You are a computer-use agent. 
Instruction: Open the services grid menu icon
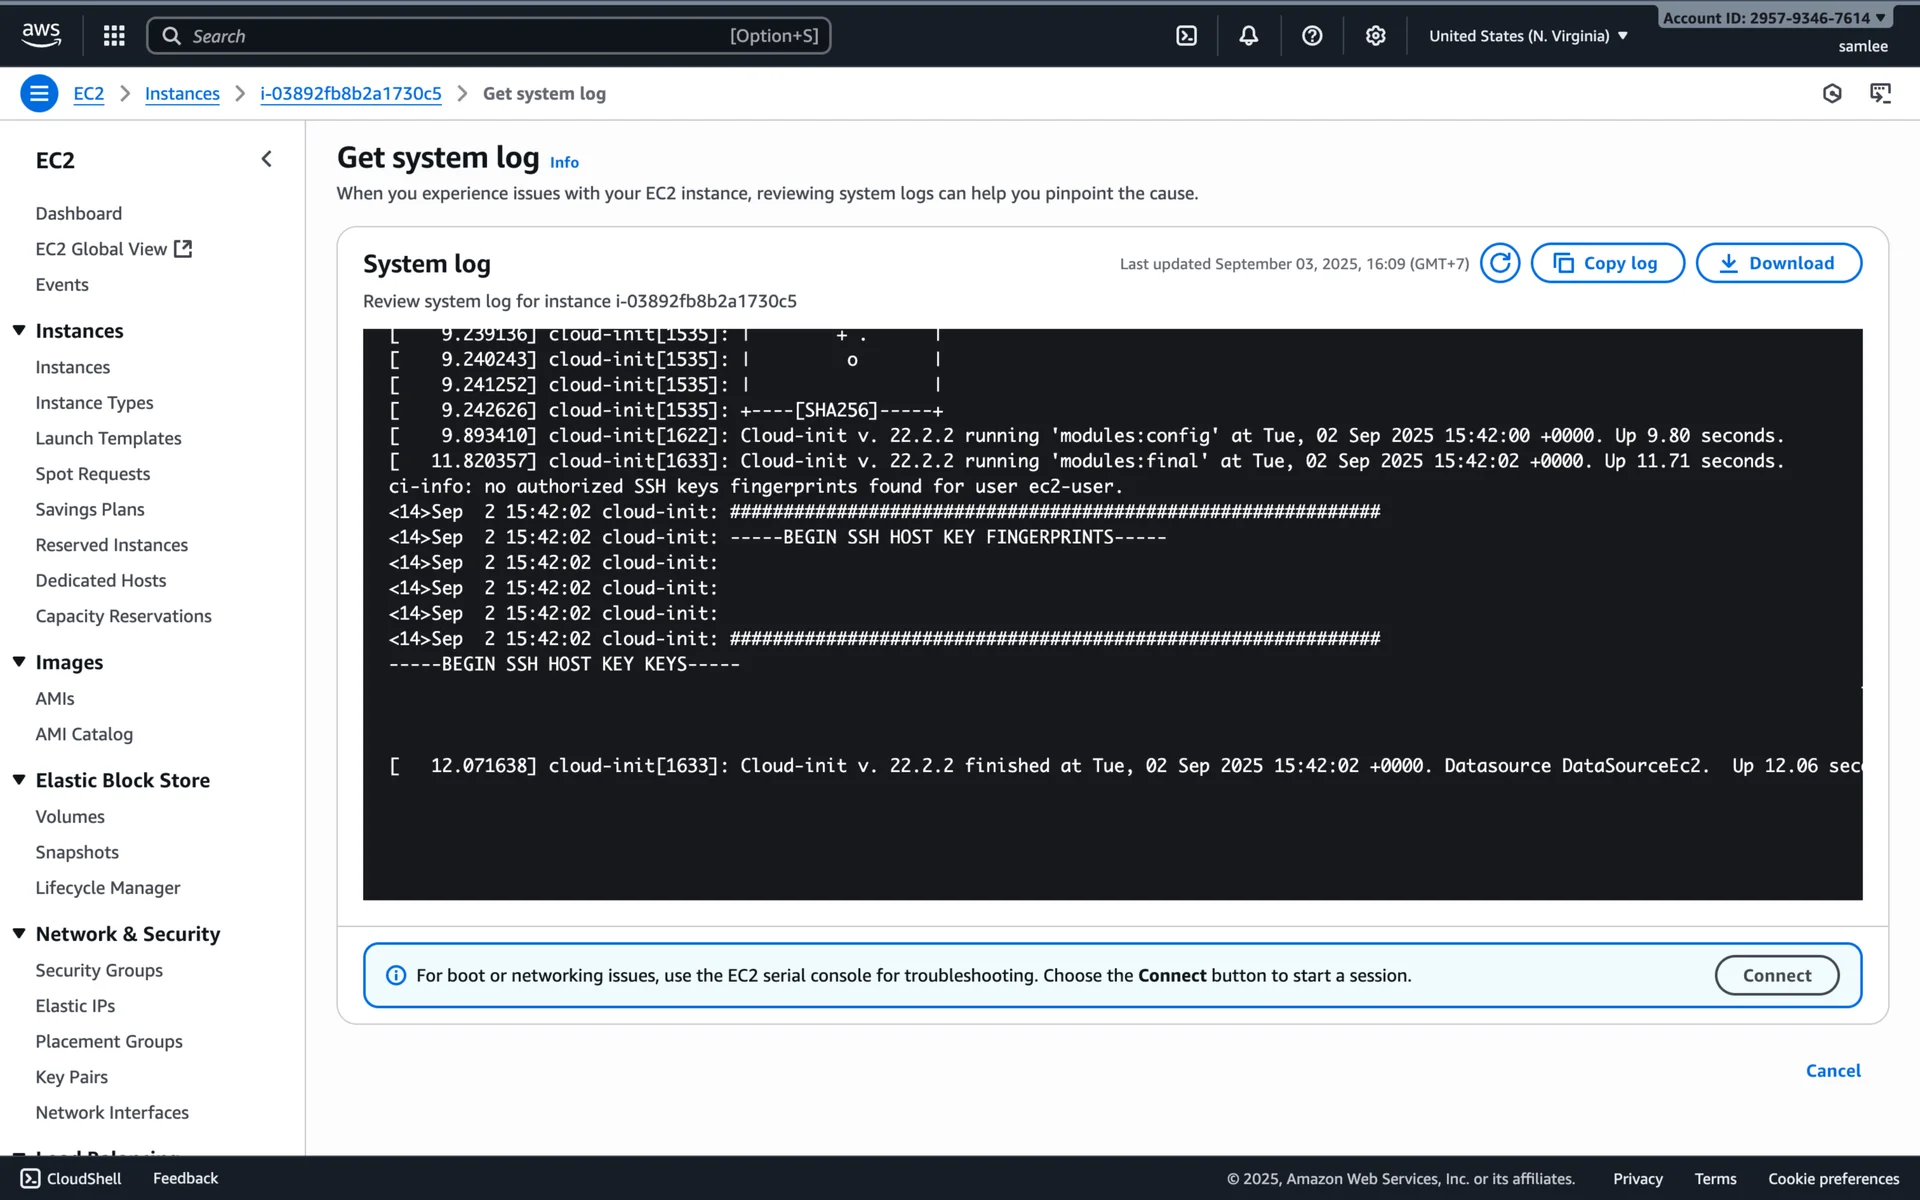pos(114,36)
